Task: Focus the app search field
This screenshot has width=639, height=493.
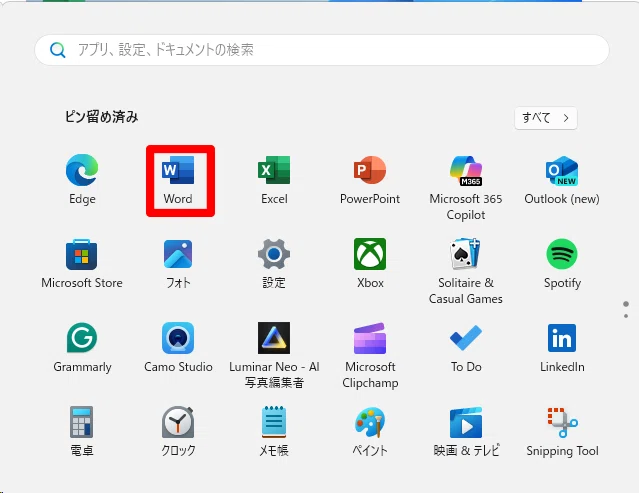Action: pyautogui.click(x=322, y=50)
